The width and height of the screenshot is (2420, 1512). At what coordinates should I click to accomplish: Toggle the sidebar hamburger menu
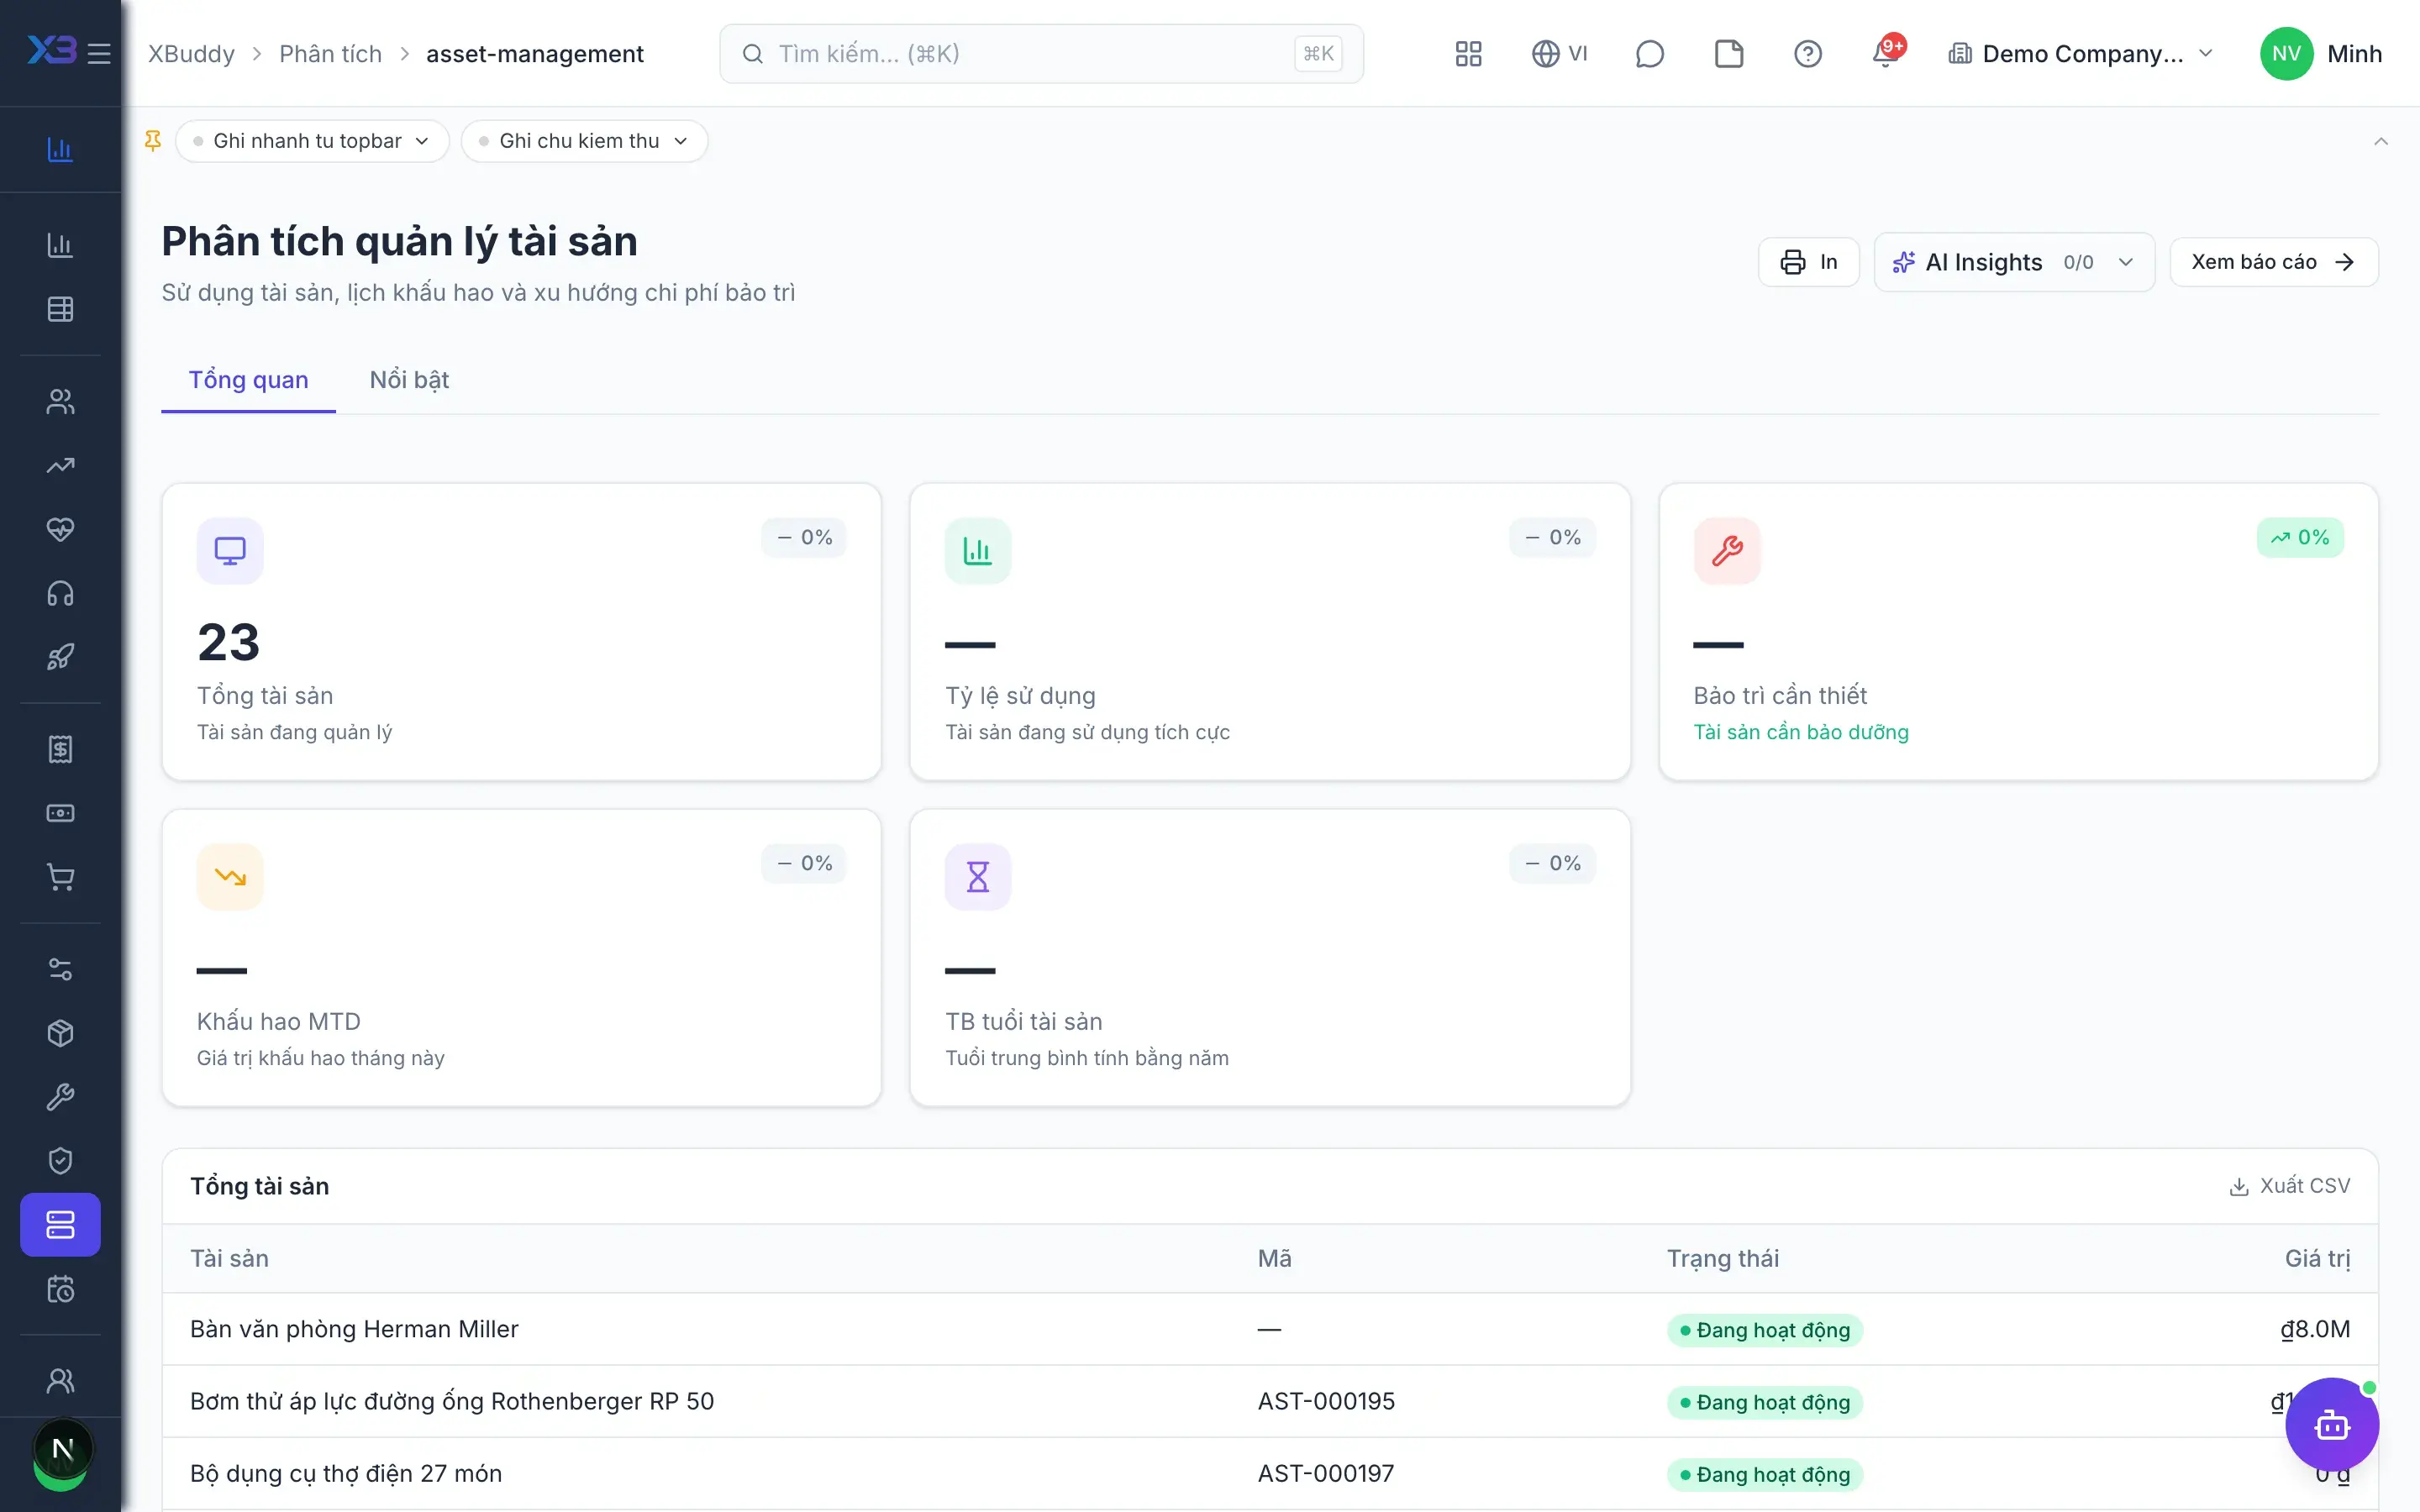99,53
